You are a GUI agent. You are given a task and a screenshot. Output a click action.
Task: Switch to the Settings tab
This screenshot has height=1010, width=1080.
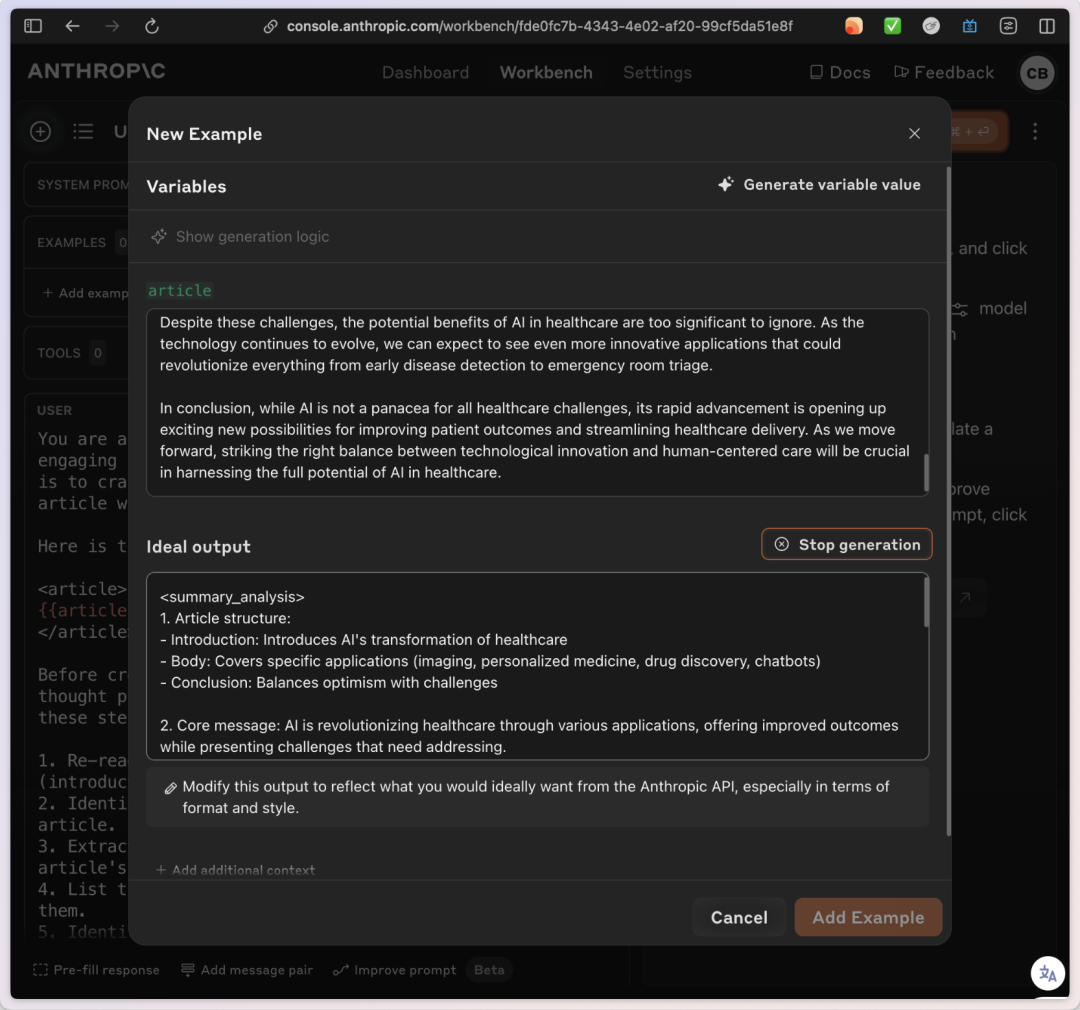pyautogui.click(x=657, y=73)
